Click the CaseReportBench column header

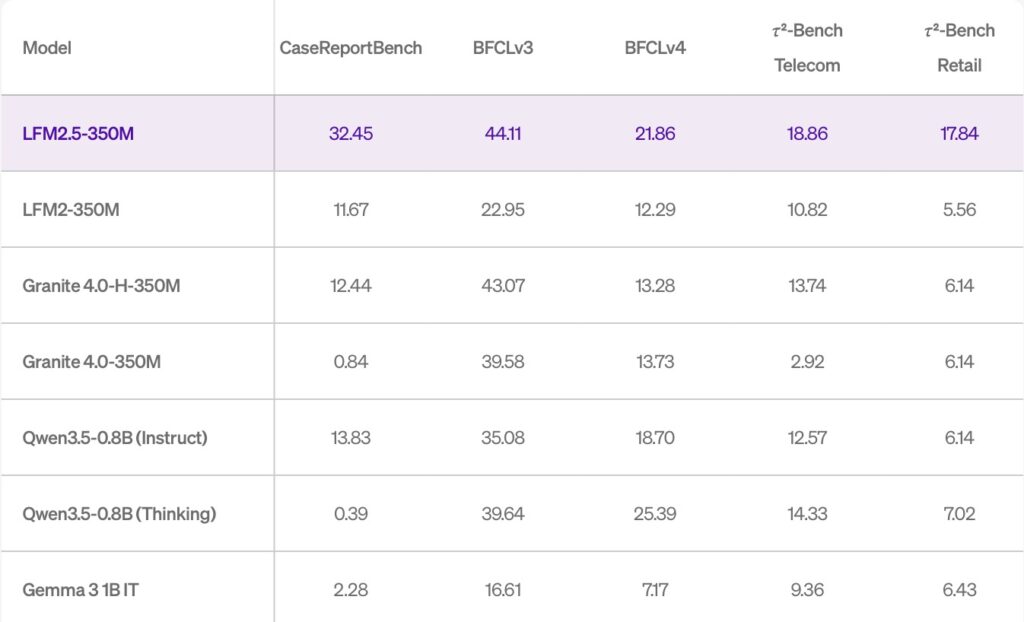(x=350, y=48)
